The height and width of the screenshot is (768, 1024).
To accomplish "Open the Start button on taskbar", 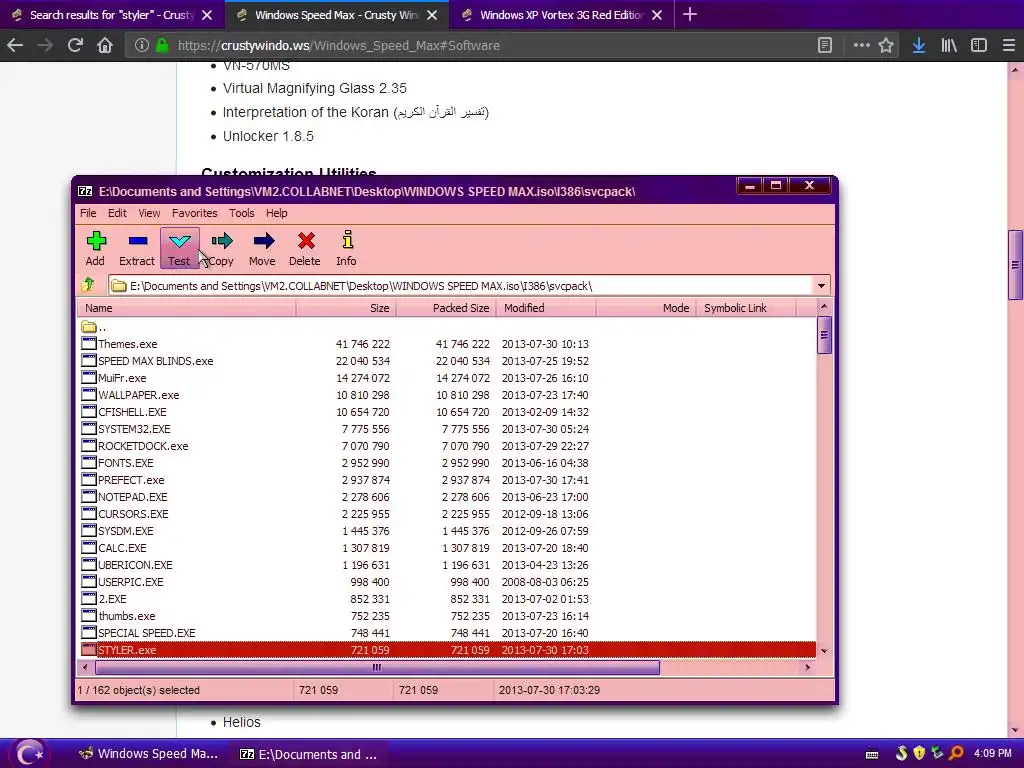I will click(x=29, y=753).
